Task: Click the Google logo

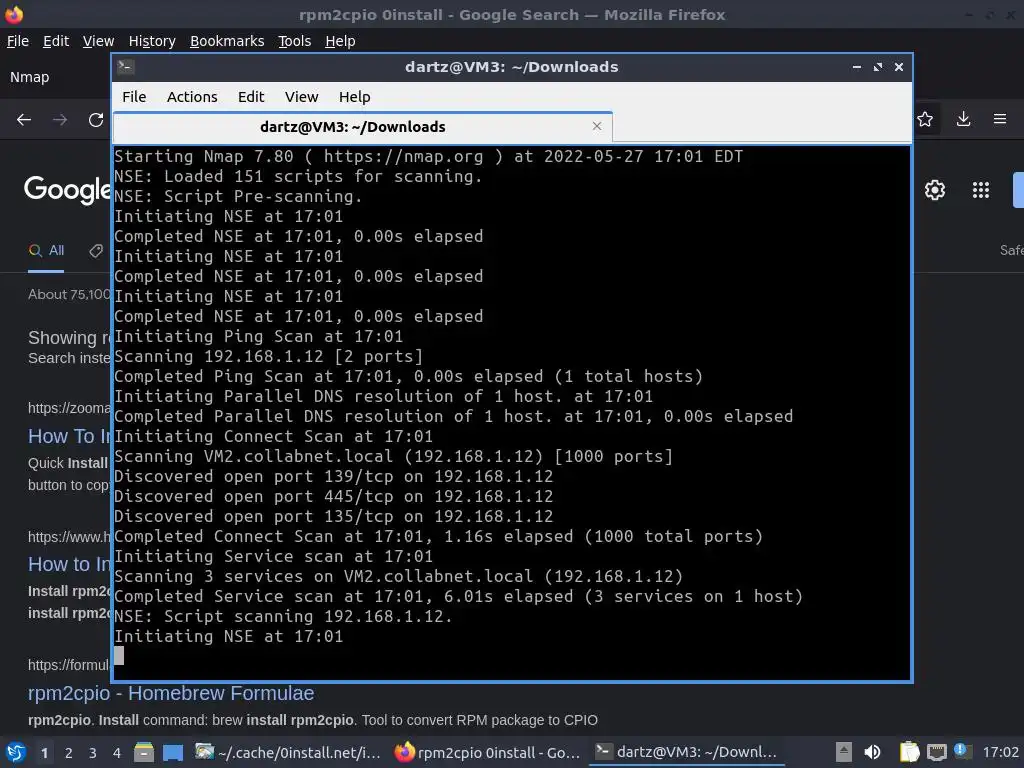Action: [x=68, y=189]
